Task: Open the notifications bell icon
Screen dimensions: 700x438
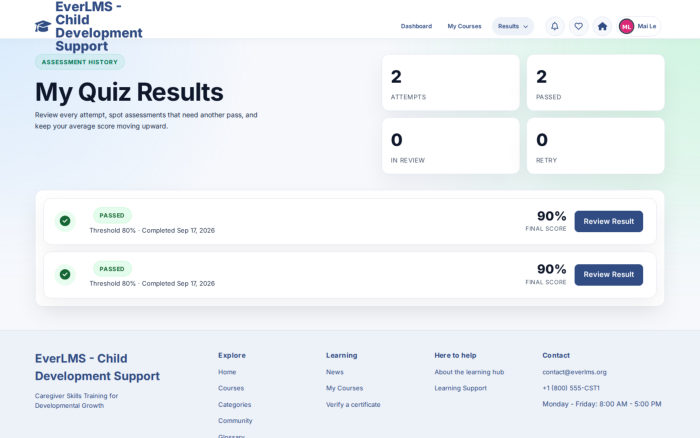Action: (x=554, y=26)
